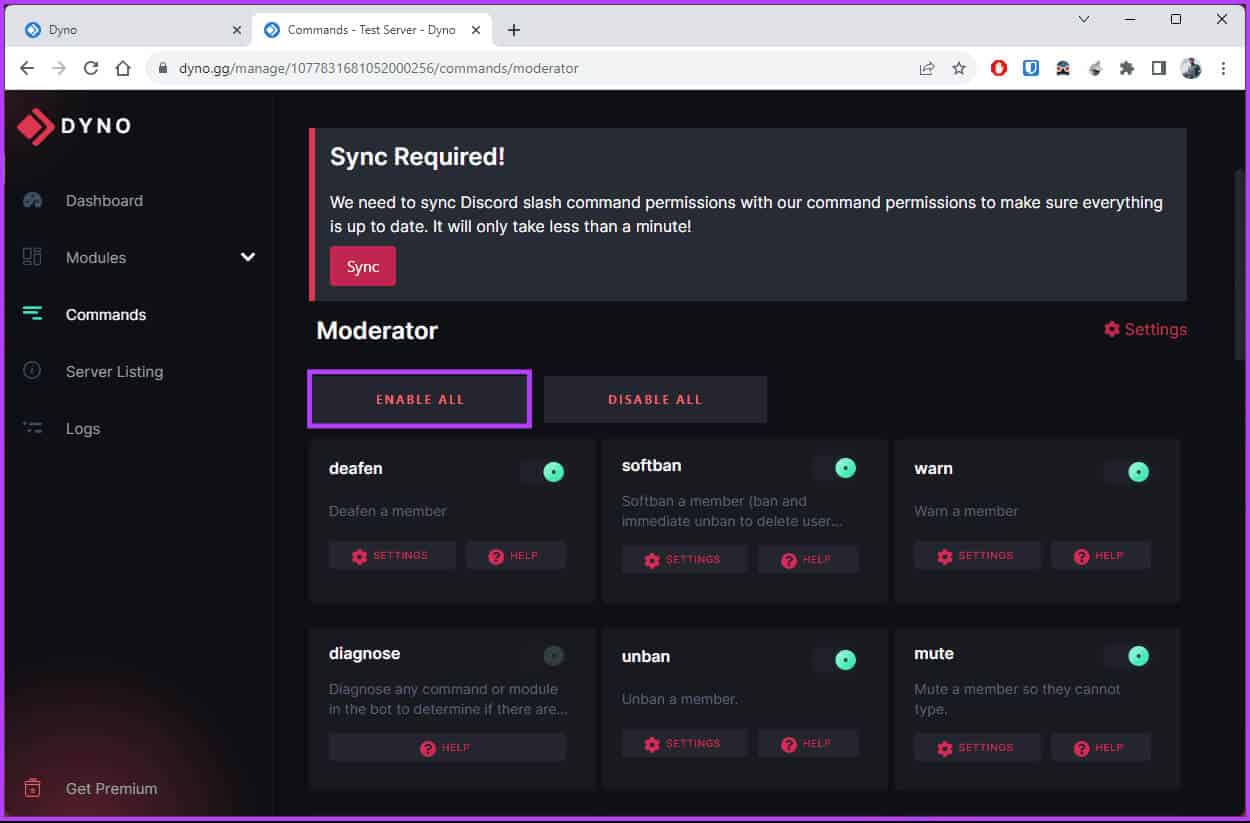The image size is (1250, 823).
Task: Click the Dashboard gauge icon
Action: pyautogui.click(x=32, y=200)
